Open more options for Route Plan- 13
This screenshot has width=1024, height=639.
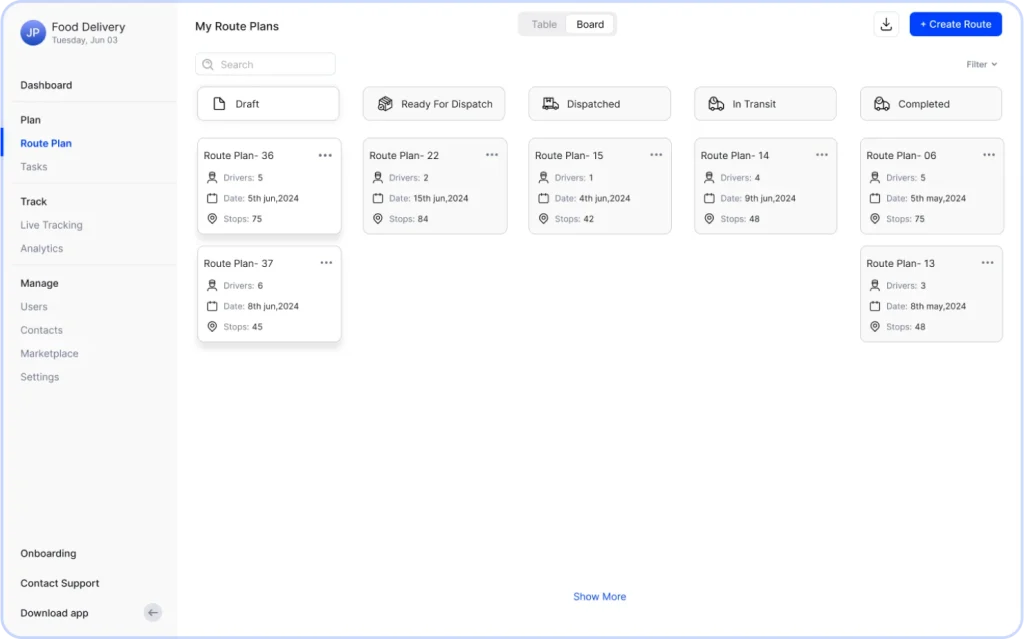pos(987,263)
